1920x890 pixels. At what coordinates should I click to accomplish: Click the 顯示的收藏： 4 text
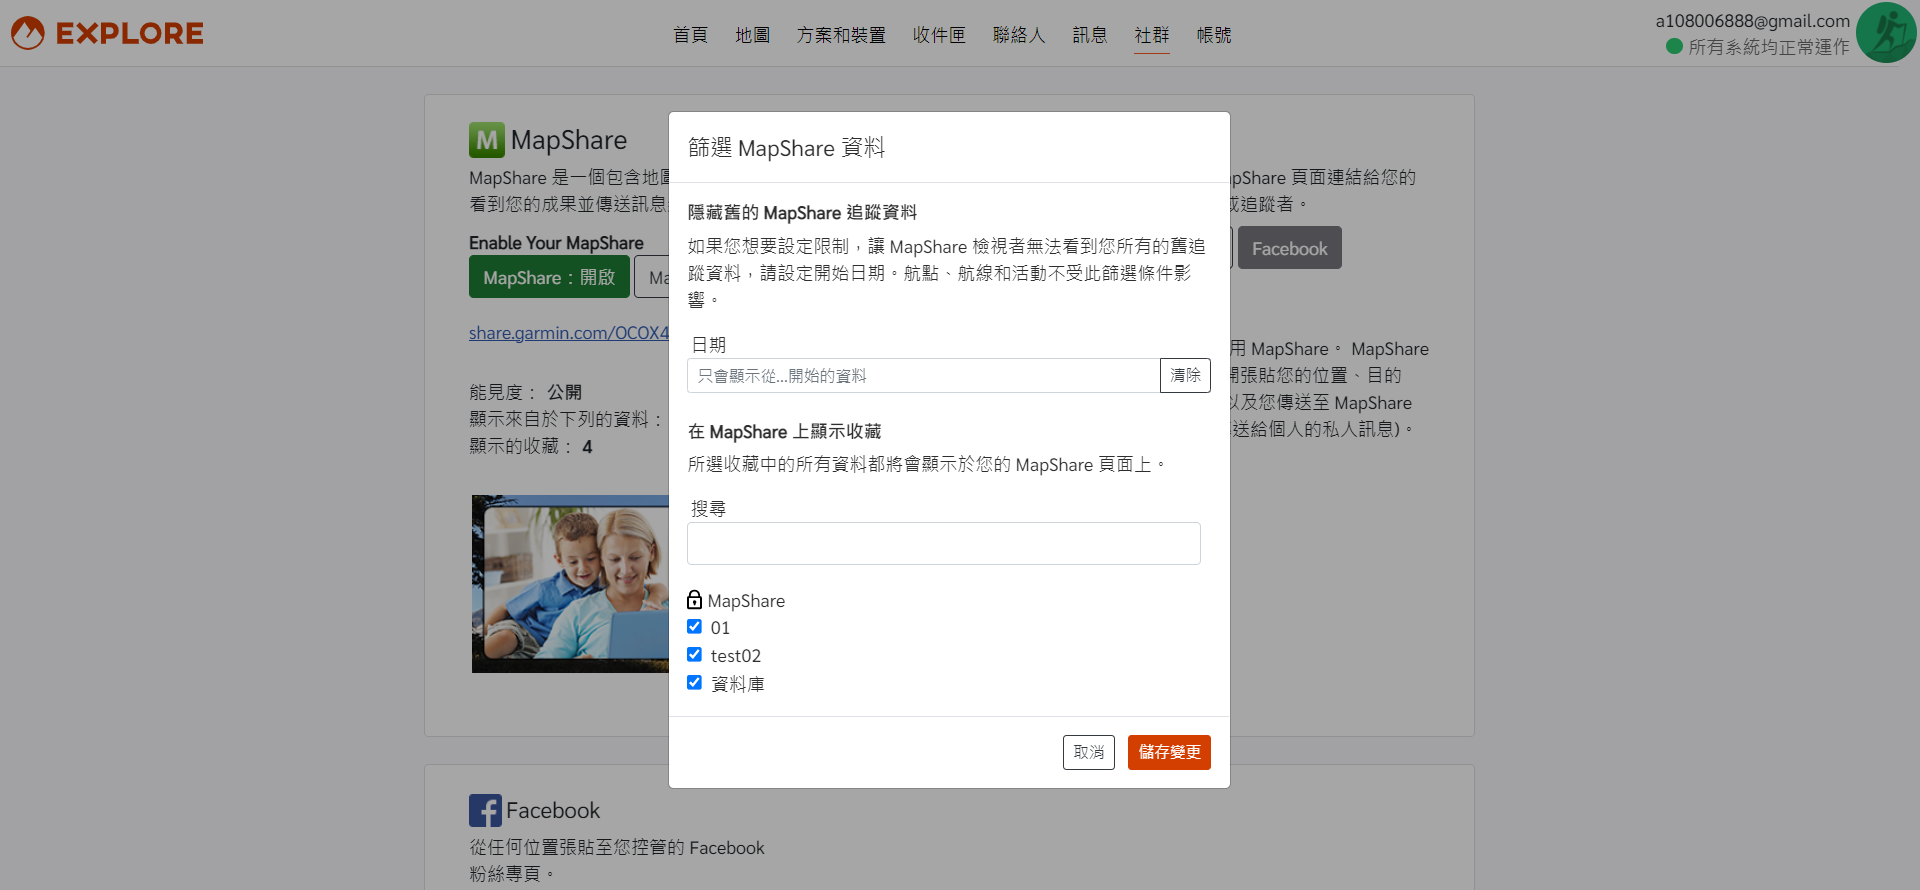click(x=531, y=447)
